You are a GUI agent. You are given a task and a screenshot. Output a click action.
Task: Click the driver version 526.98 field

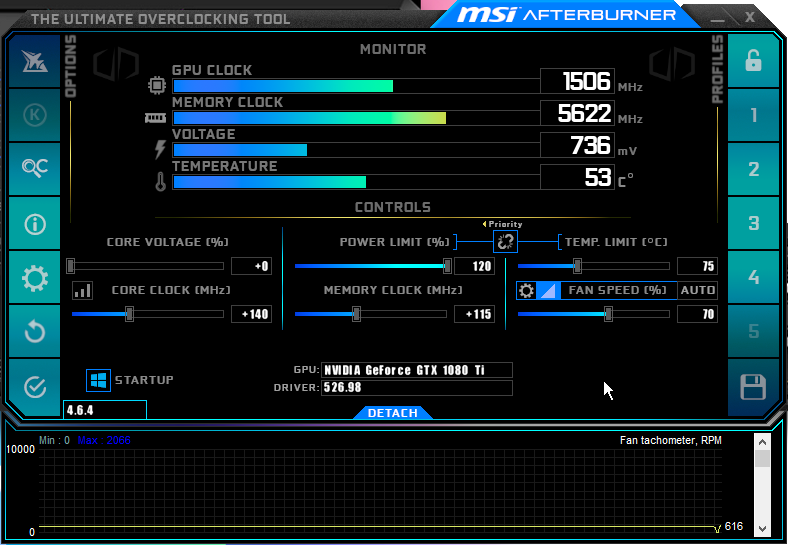click(x=417, y=388)
